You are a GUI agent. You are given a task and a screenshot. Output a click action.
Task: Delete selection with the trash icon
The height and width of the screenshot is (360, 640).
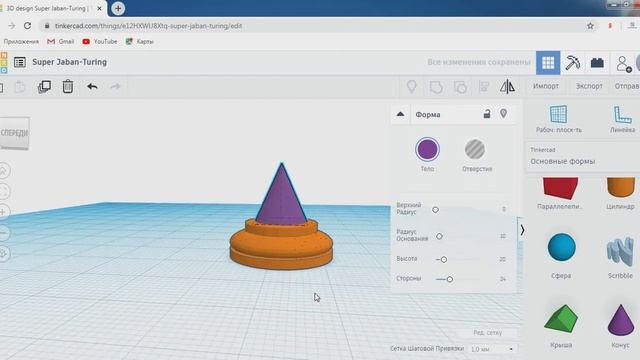[x=68, y=87]
